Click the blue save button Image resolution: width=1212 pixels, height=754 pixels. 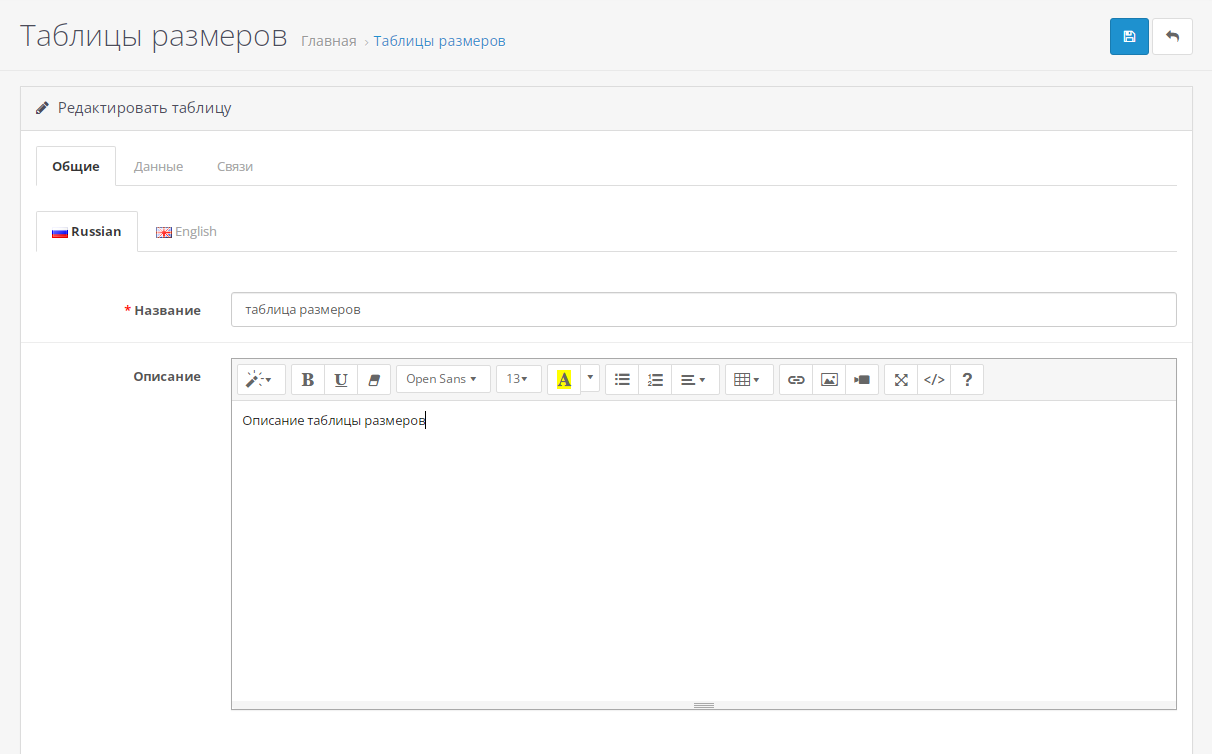point(1129,37)
